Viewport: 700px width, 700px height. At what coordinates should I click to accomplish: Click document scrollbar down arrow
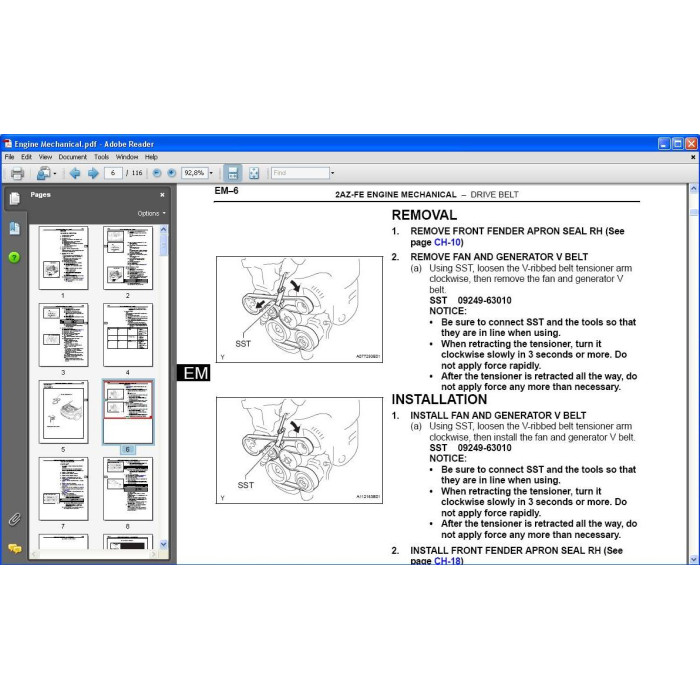(694, 559)
